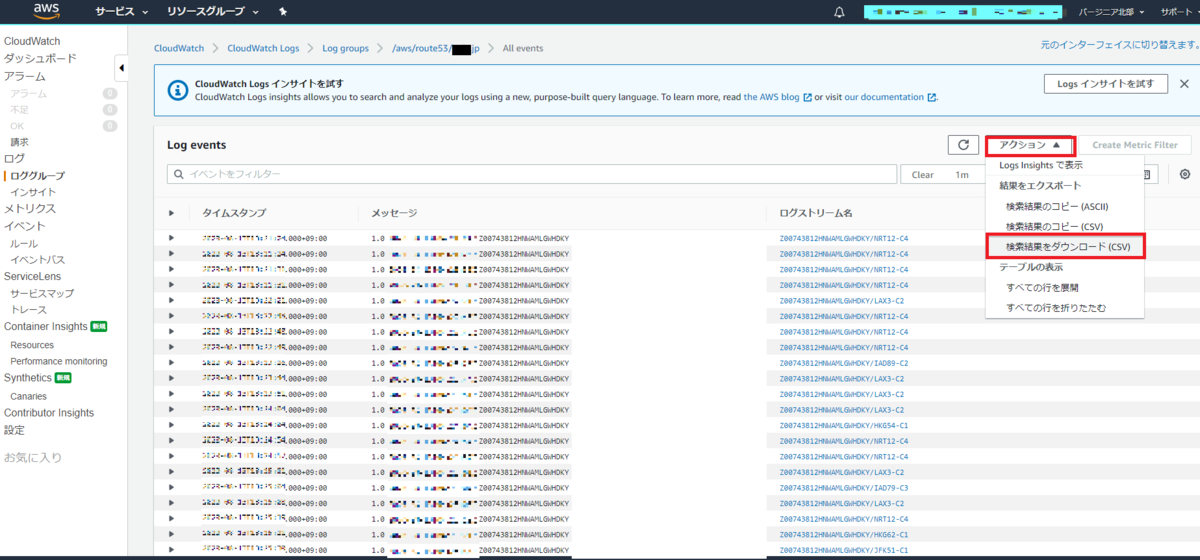Expand the row with stream JFK51-C1
The image size is (1200, 560).
[171, 550]
